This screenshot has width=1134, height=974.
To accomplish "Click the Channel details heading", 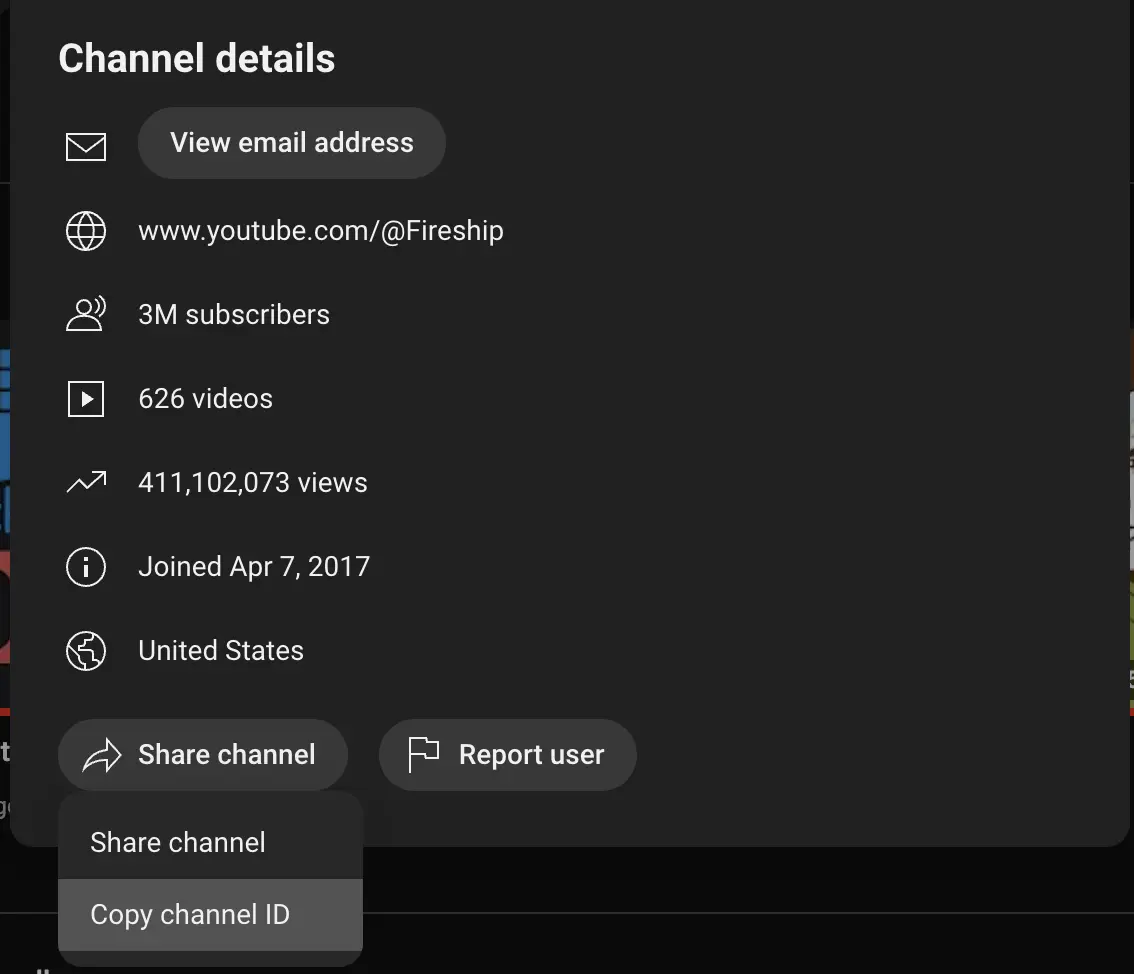I will tap(197, 58).
